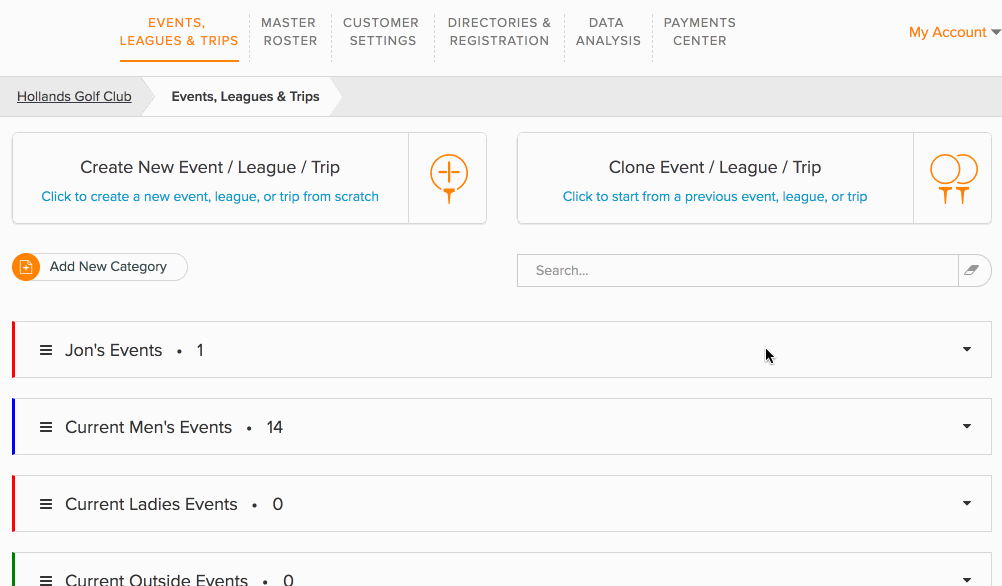Go to the Master Roster tab

pos(289,32)
